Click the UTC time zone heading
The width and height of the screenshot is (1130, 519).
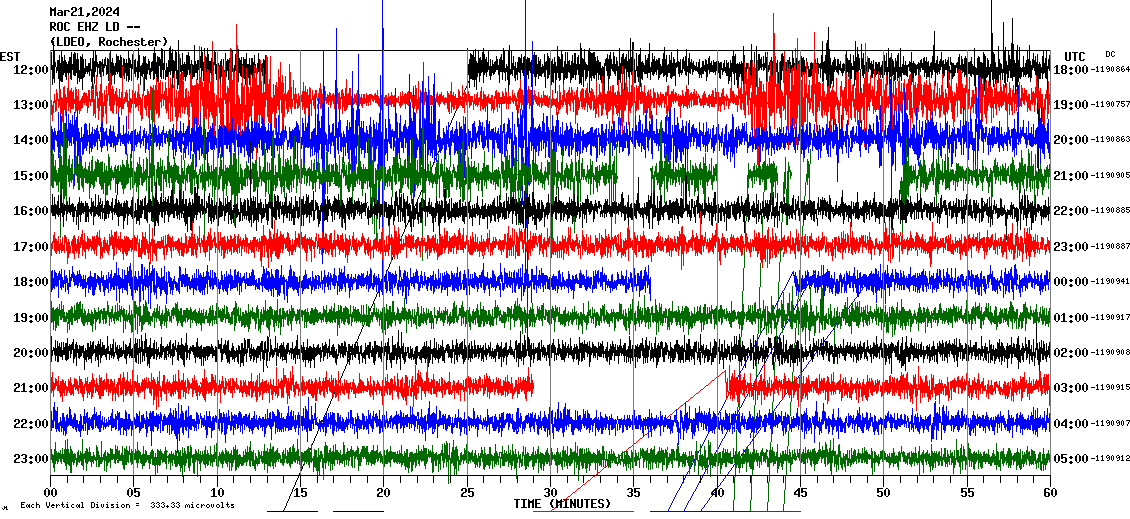(x=1075, y=56)
